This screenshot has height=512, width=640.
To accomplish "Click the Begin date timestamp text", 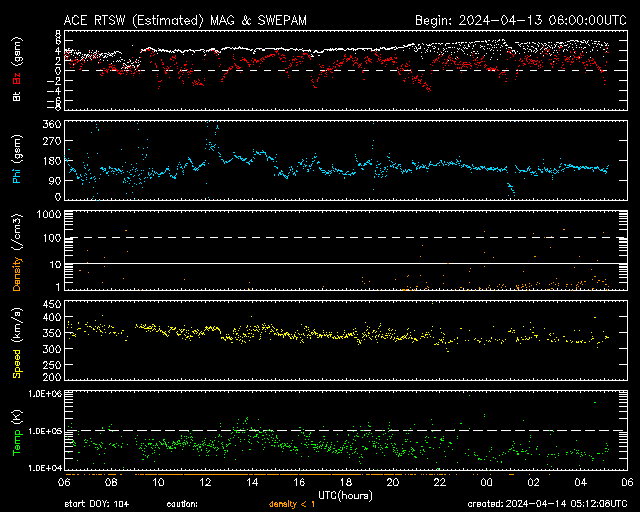I will point(520,20).
